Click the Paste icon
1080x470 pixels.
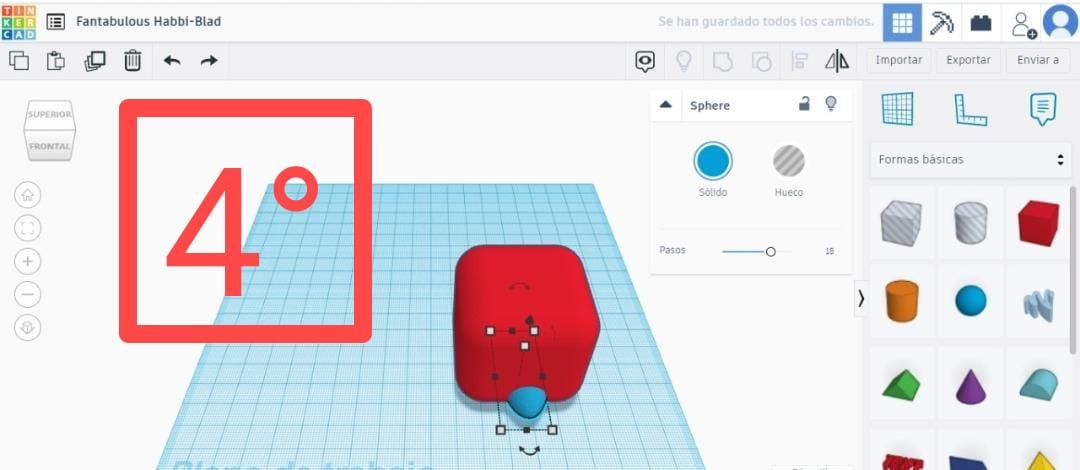[56, 61]
